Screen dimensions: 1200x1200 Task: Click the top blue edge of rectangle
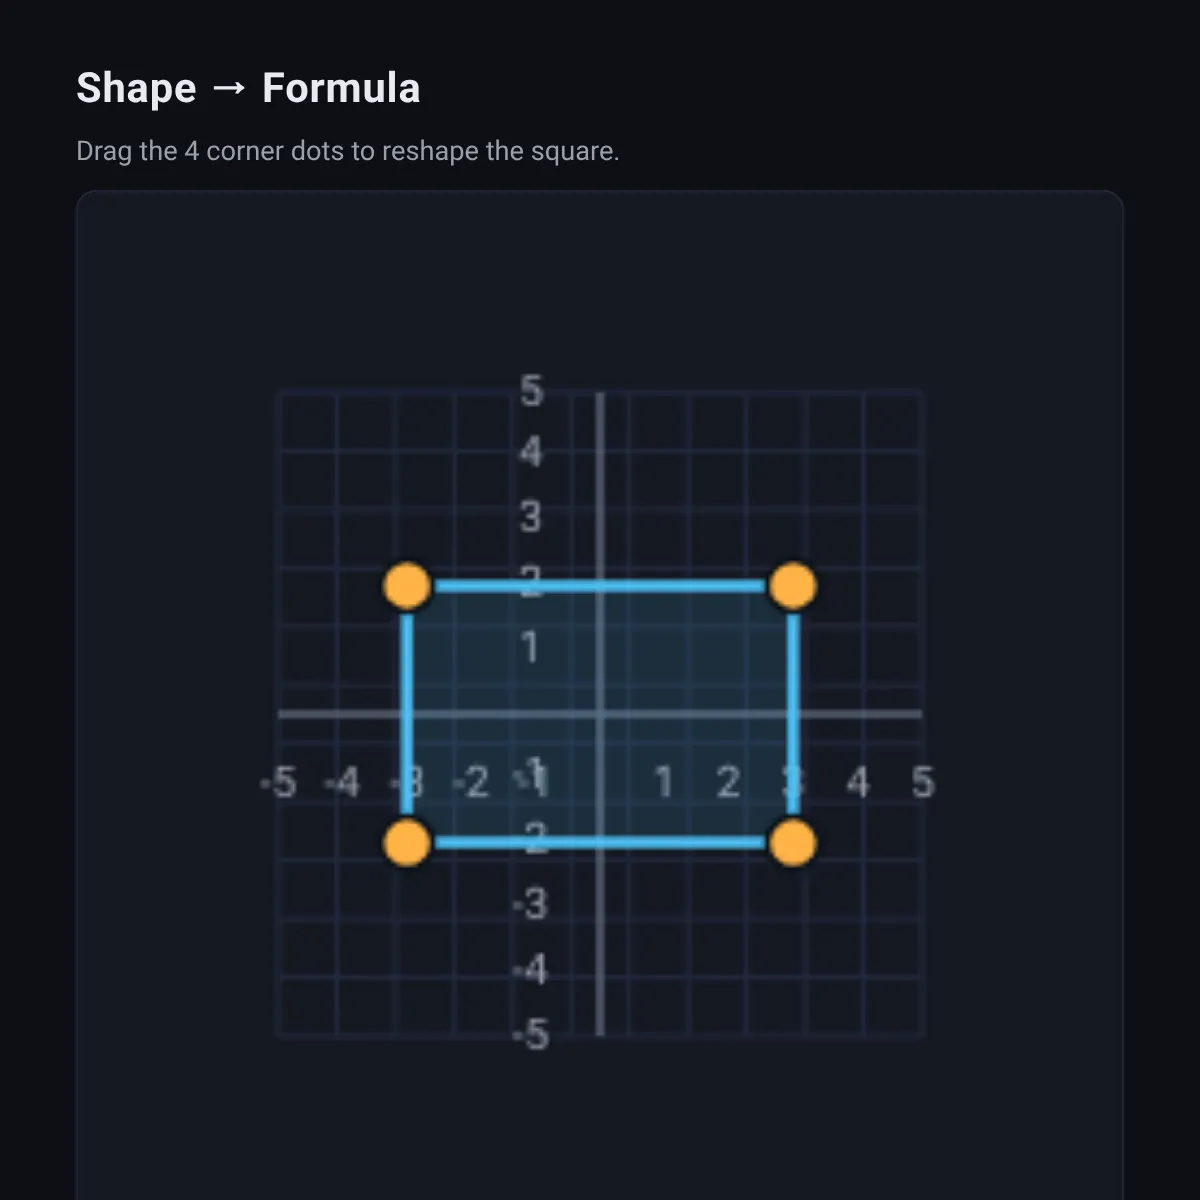click(x=600, y=586)
